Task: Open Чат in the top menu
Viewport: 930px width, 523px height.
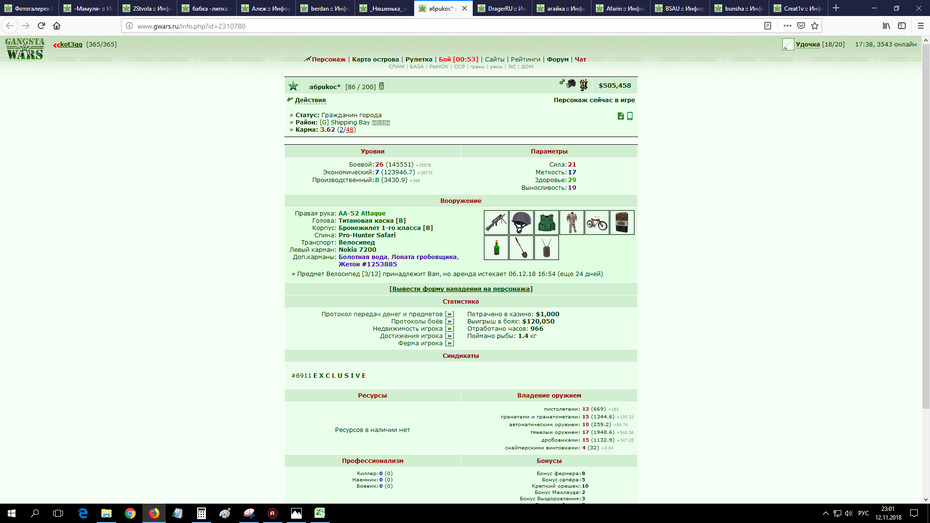Action: [x=580, y=59]
